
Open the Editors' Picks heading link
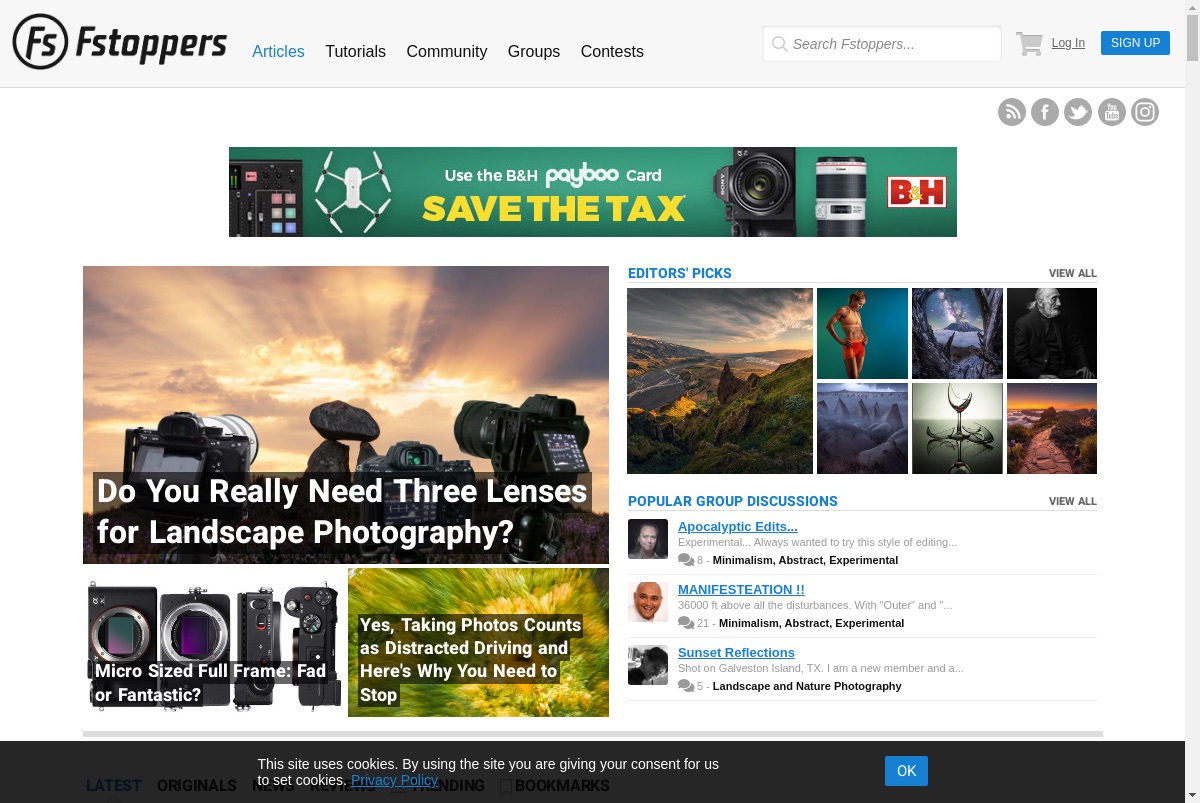click(x=680, y=273)
